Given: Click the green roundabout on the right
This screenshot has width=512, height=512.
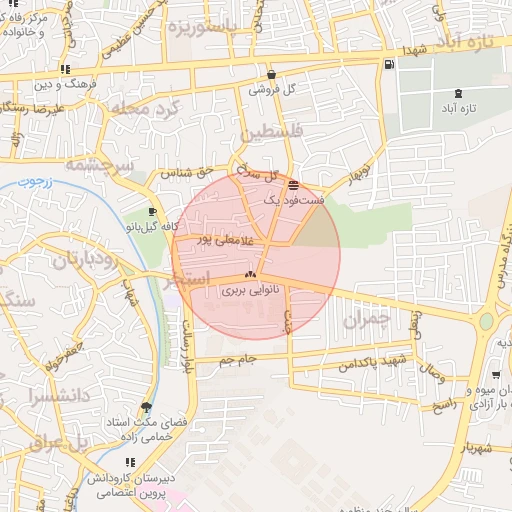Looking at the screenshot, I should [x=486, y=321].
